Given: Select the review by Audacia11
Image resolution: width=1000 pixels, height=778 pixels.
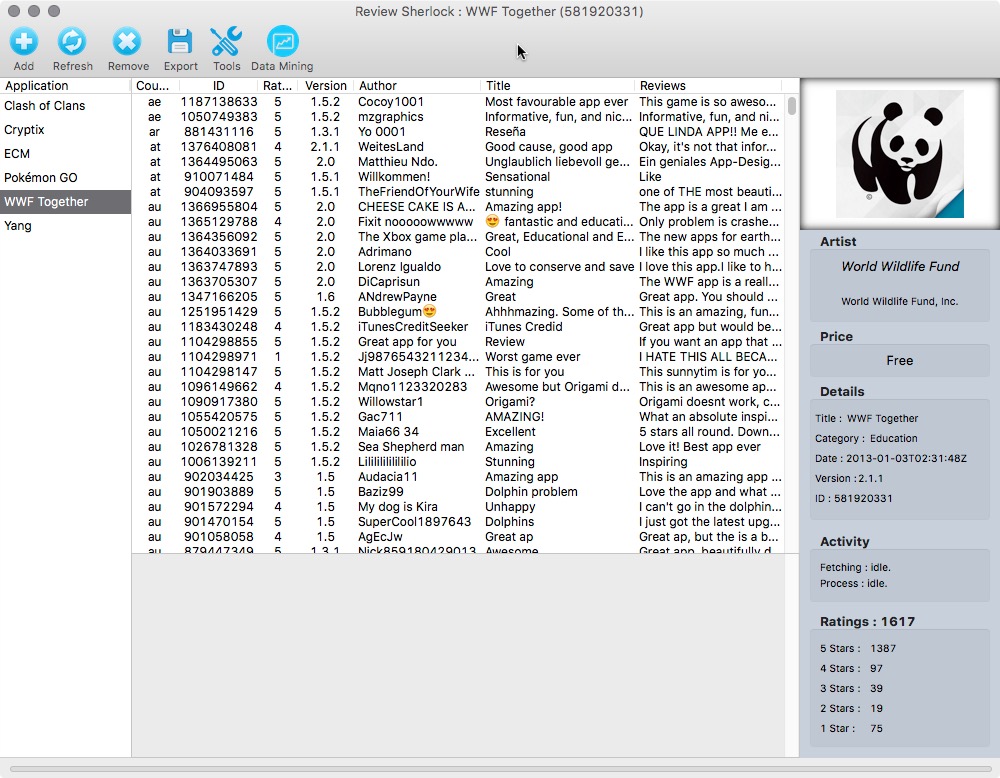Looking at the screenshot, I should click(x=458, y=476).
